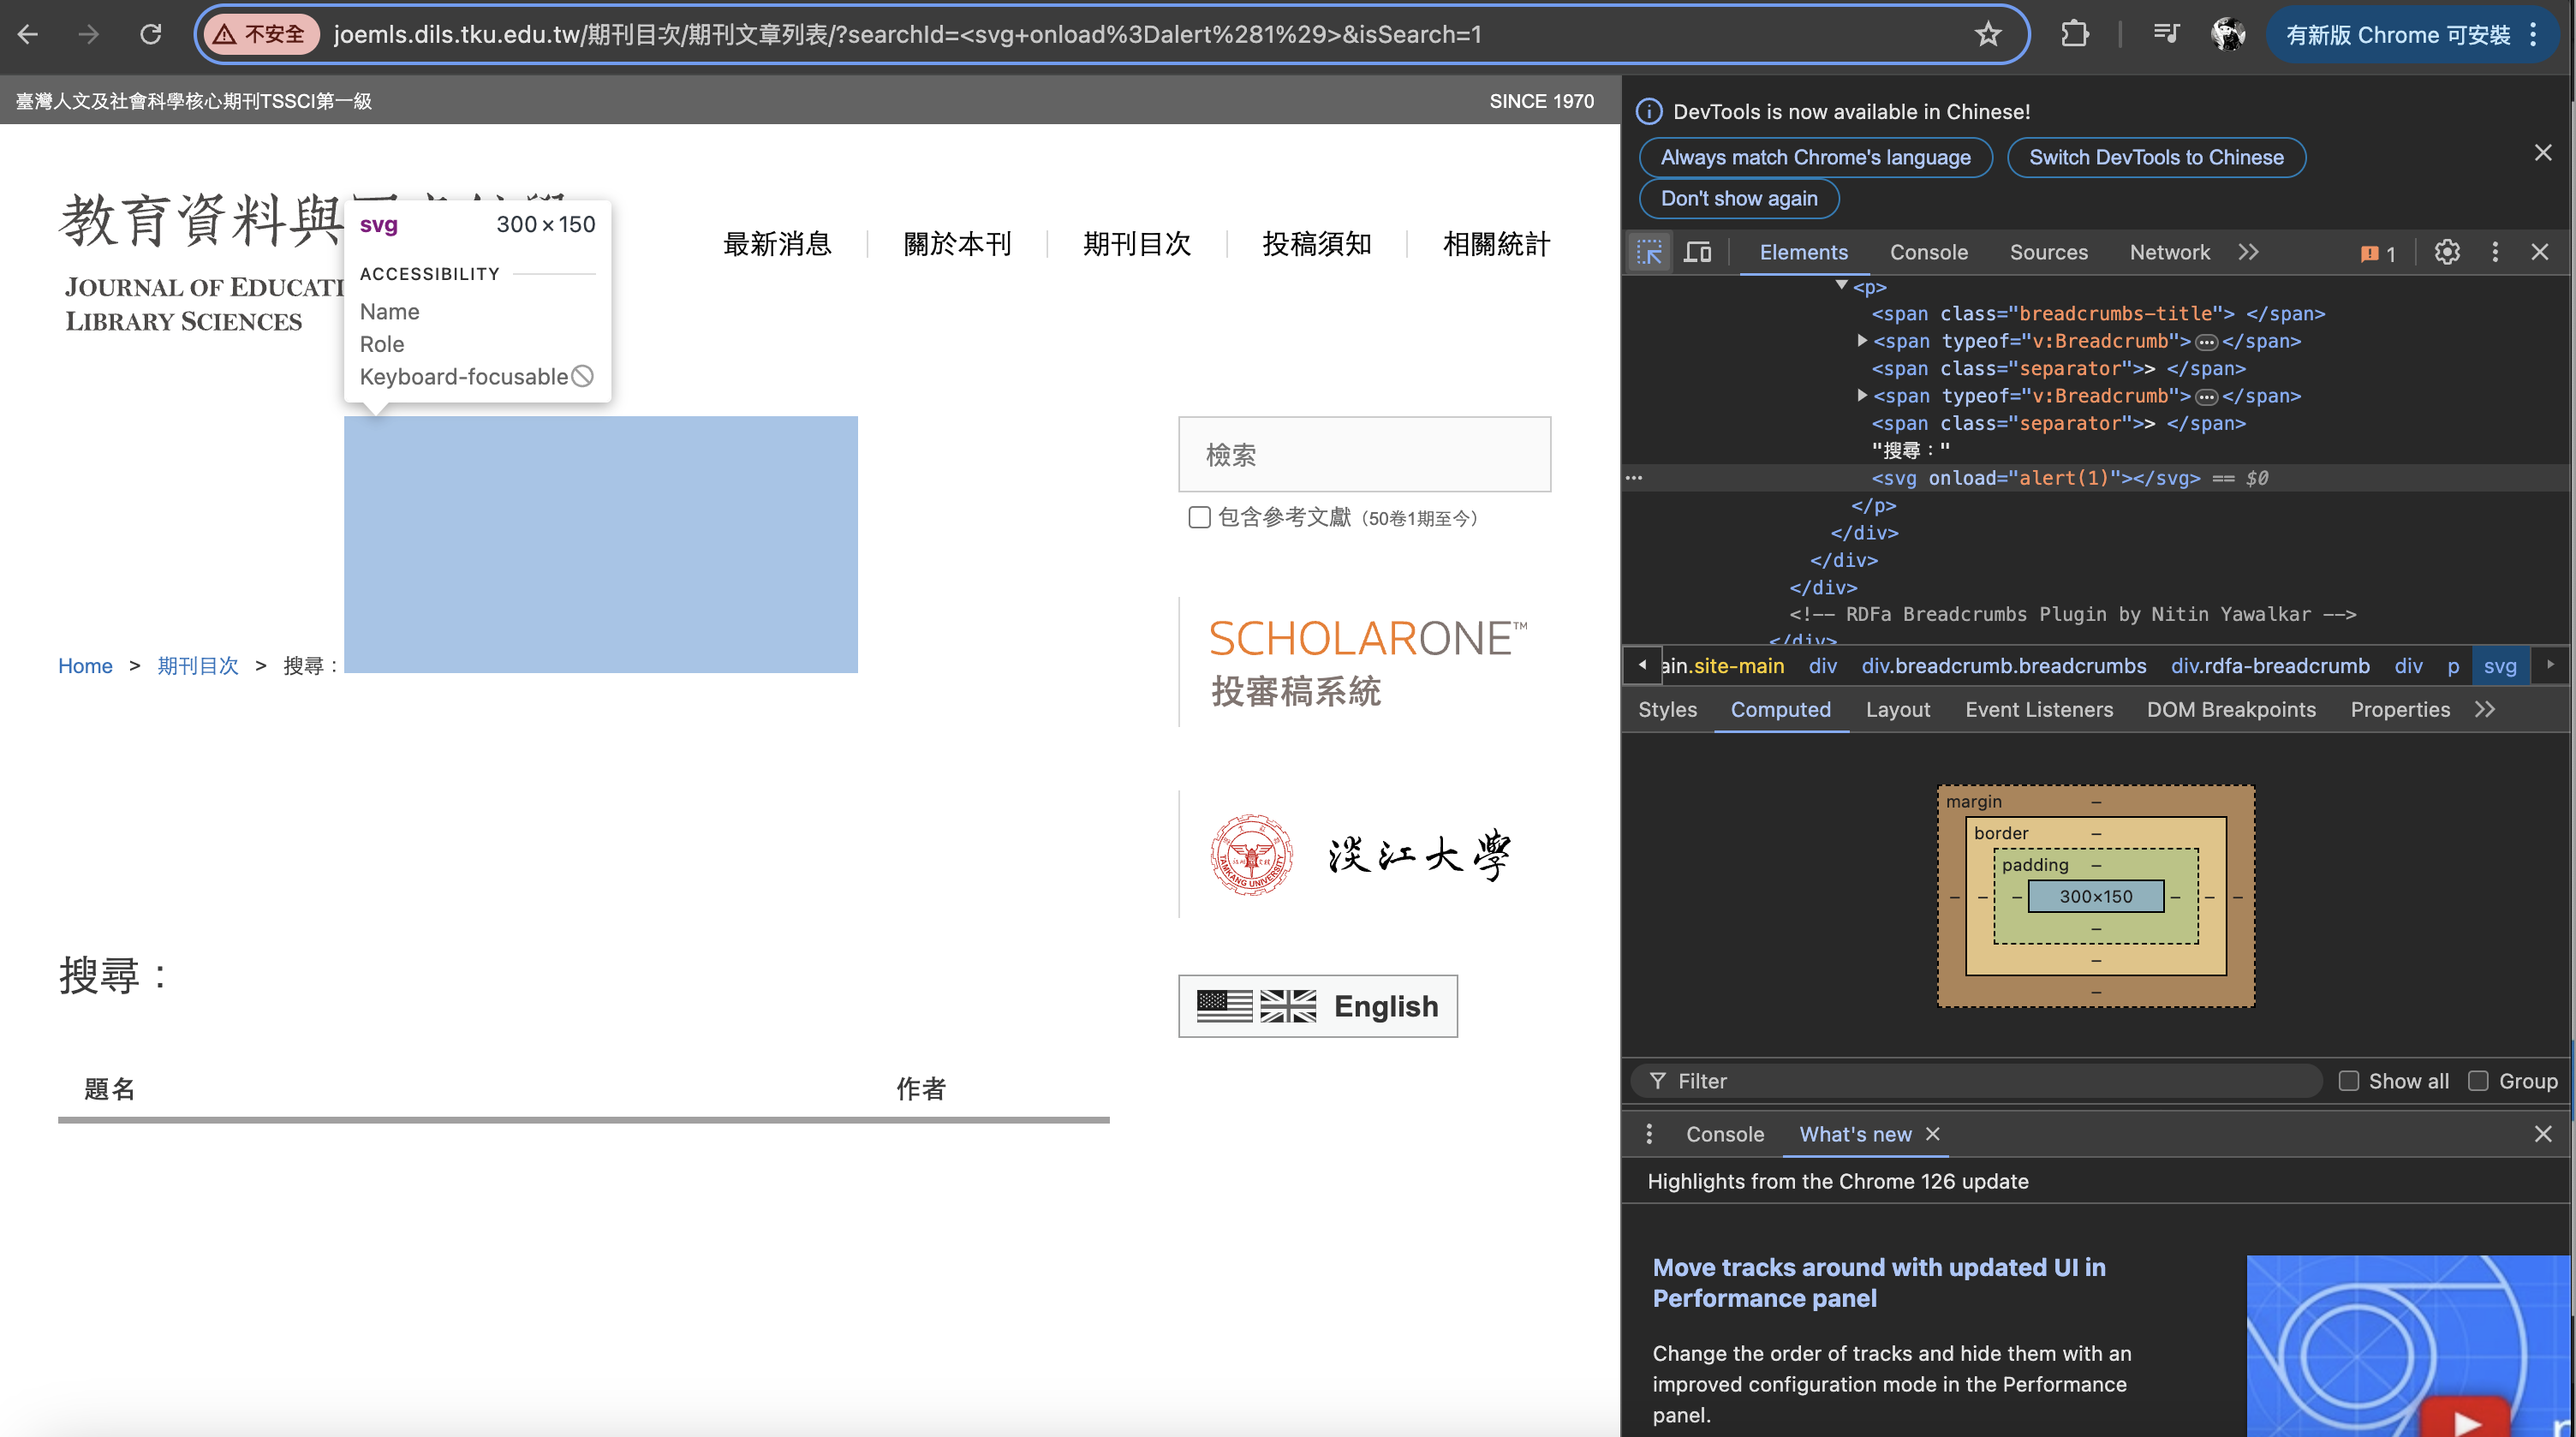Viewport: 2576px width, 1437px height.
Task: Open the drawer three-dot menu
Action: (x=1649, y=1134)
